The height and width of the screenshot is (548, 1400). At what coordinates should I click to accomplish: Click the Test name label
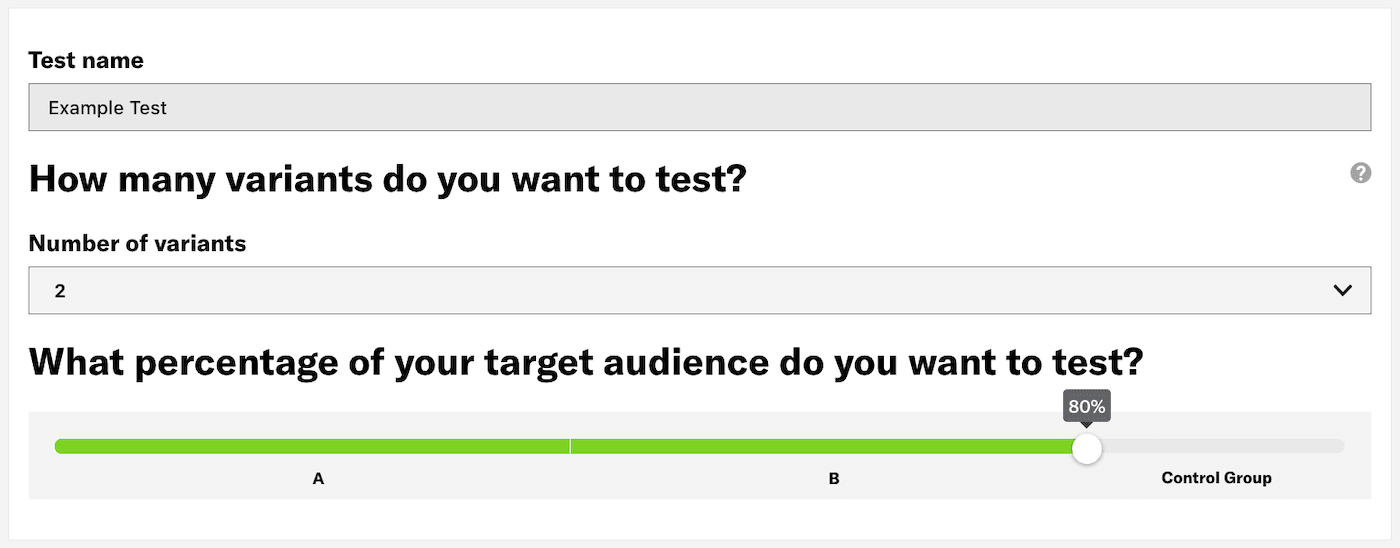click(x=86, y=60)
